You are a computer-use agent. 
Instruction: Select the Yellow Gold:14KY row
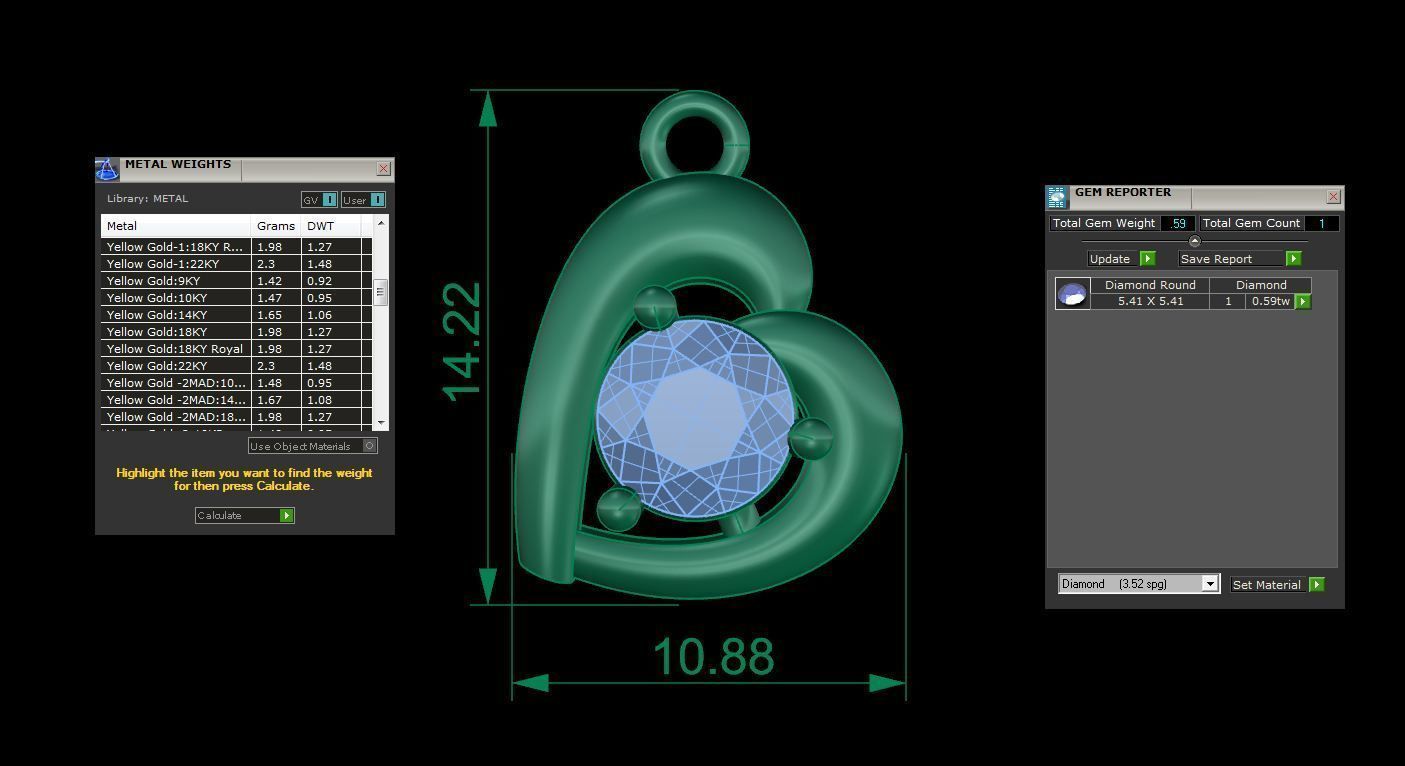coord(236,315)
